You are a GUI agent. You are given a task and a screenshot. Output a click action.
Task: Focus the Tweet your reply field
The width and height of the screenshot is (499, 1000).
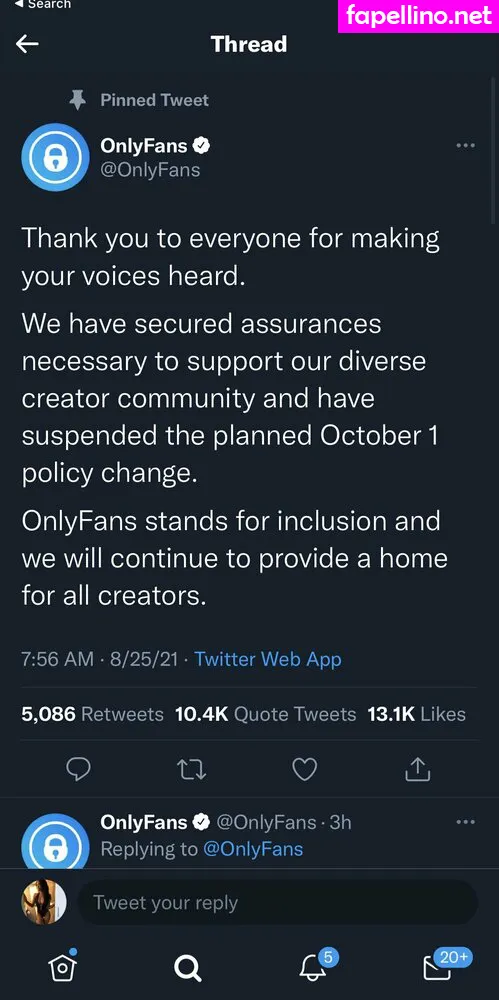[x=278, y=902]
